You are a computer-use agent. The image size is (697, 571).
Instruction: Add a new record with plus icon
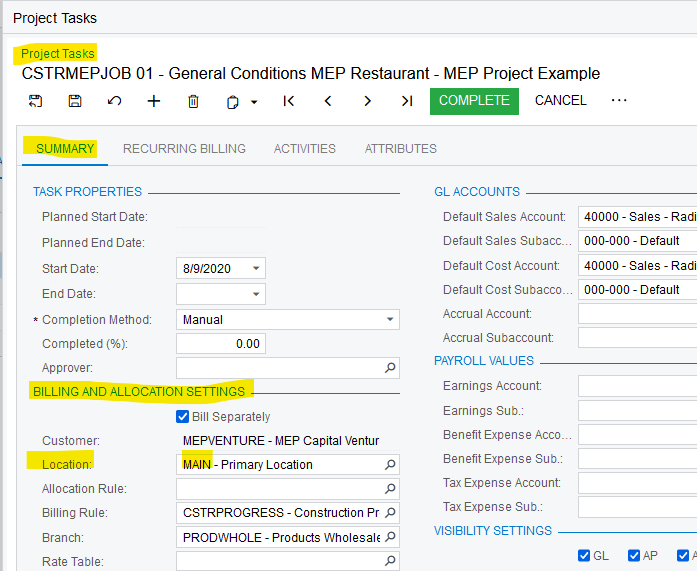pyautogui.click(x=154, y=101)
